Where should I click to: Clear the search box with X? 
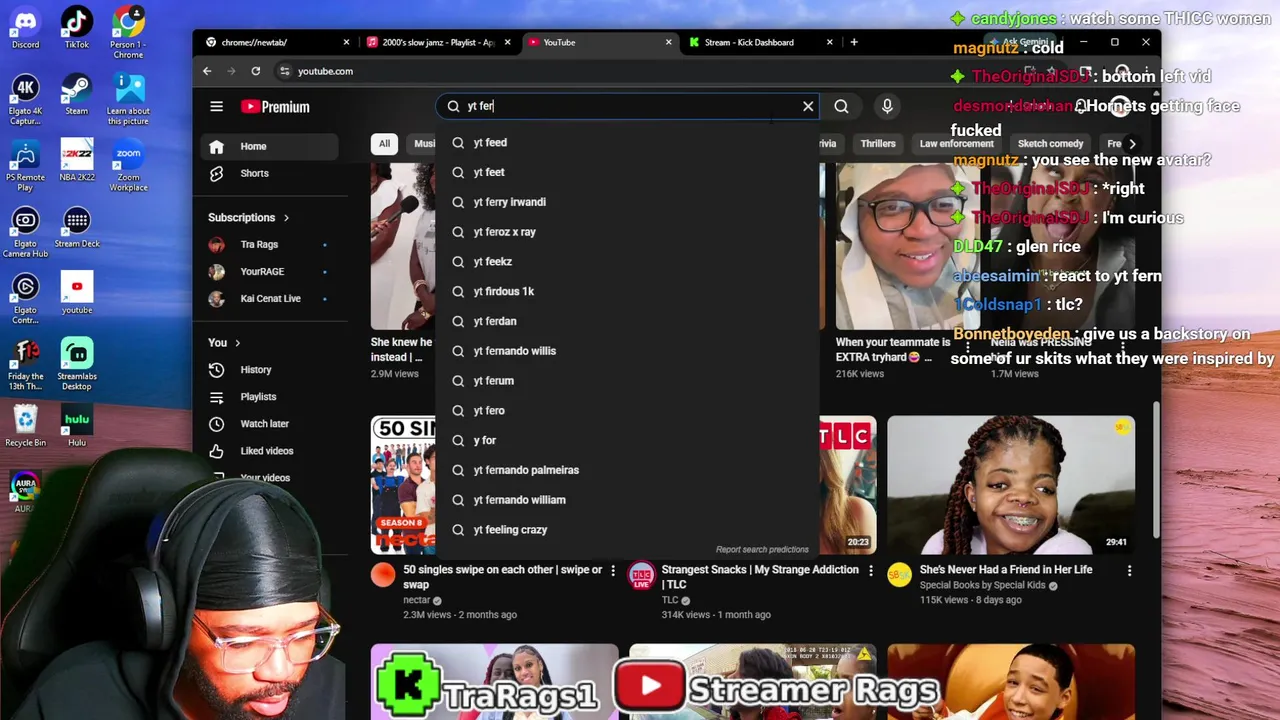[808, 106]
